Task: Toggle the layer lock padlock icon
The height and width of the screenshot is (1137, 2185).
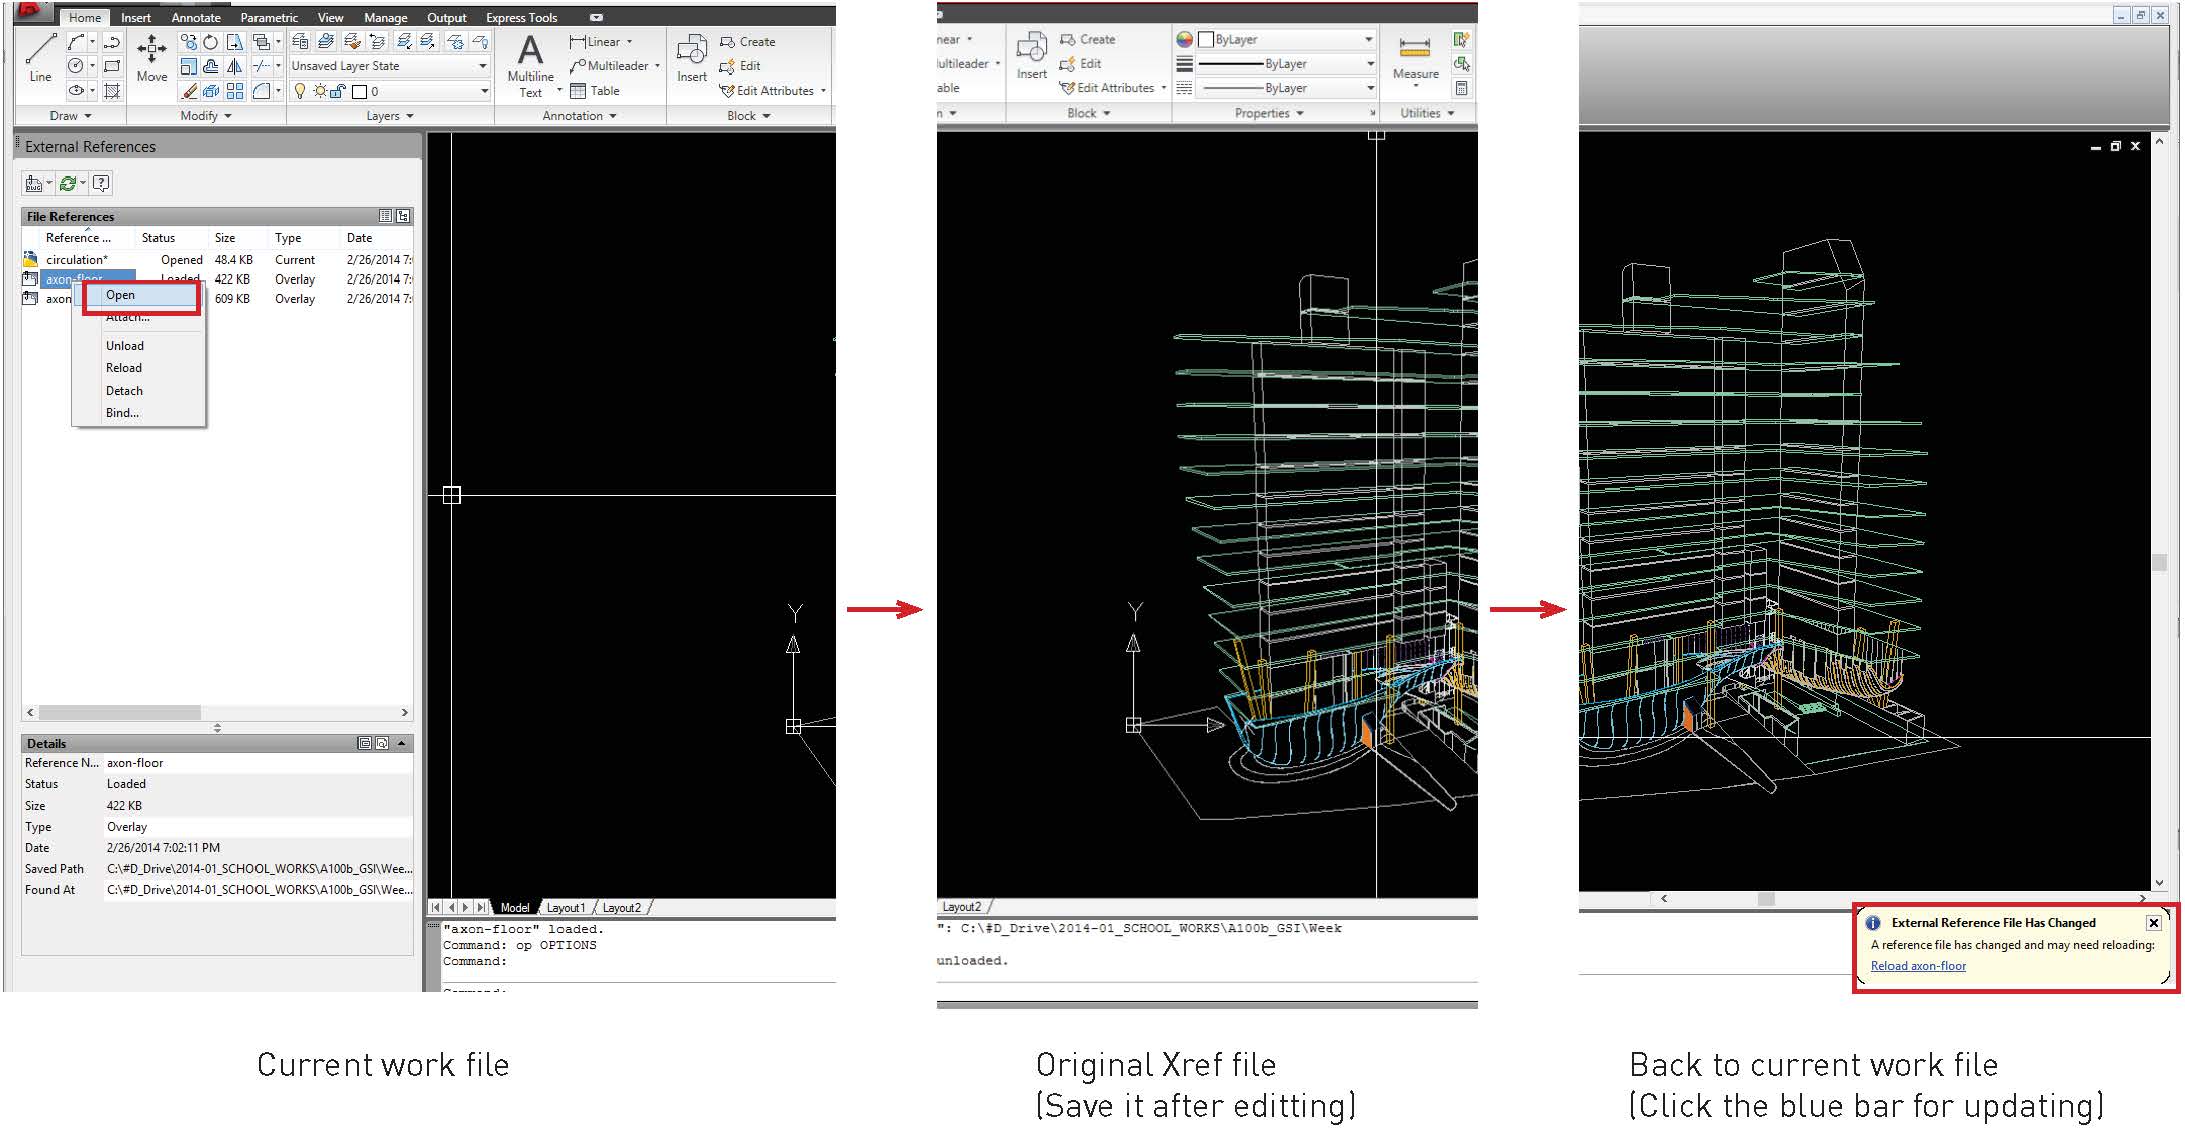Action: click(338, 91)
